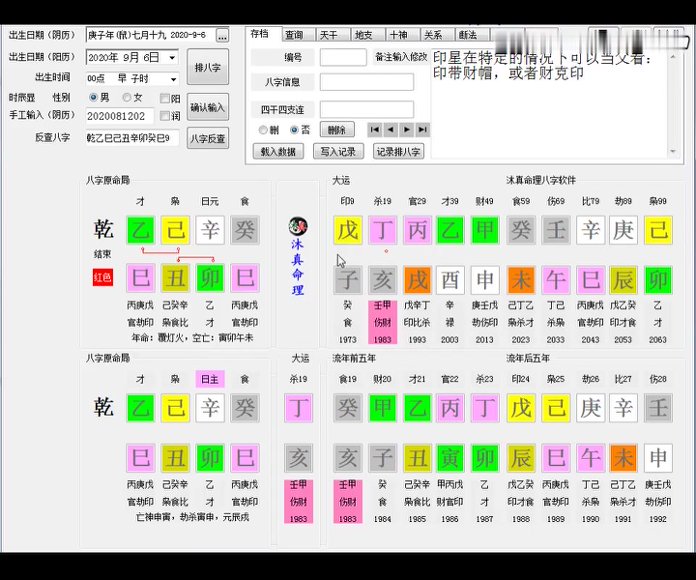
Task: Click the year 1988 in 流年 row
Action: point(521,519)
